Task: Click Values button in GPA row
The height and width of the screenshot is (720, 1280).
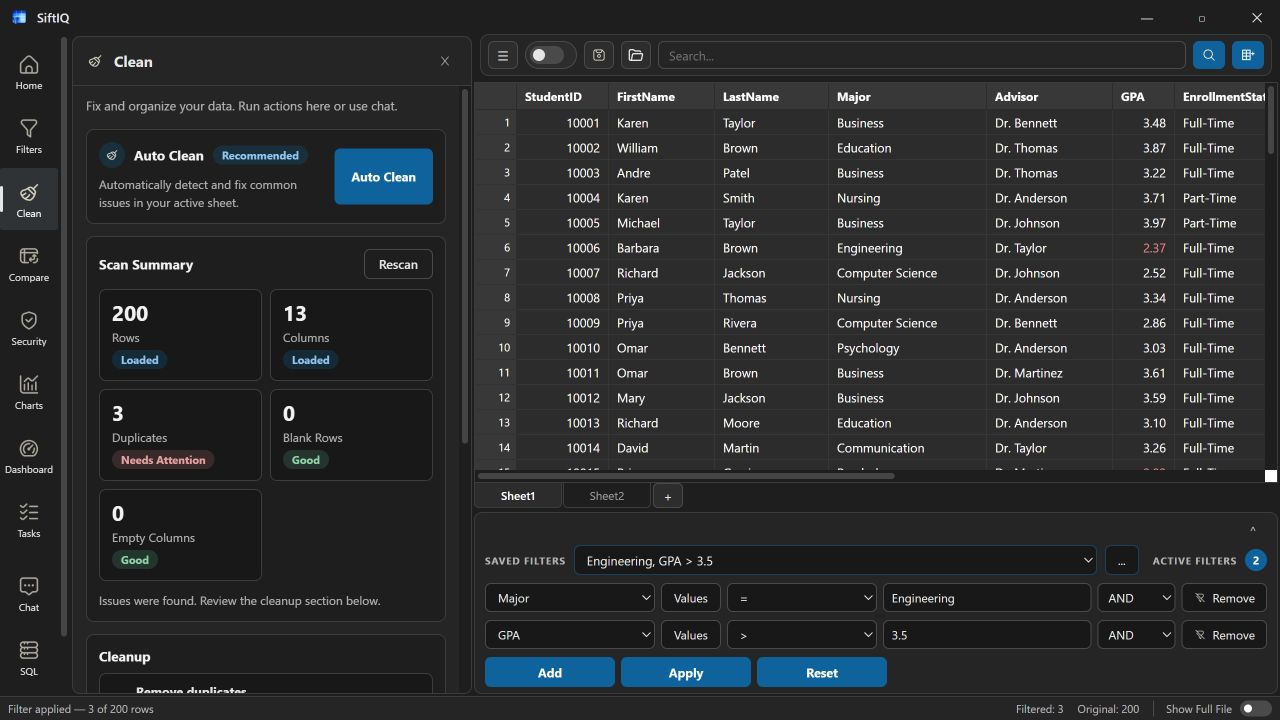Action: point(691,635)
